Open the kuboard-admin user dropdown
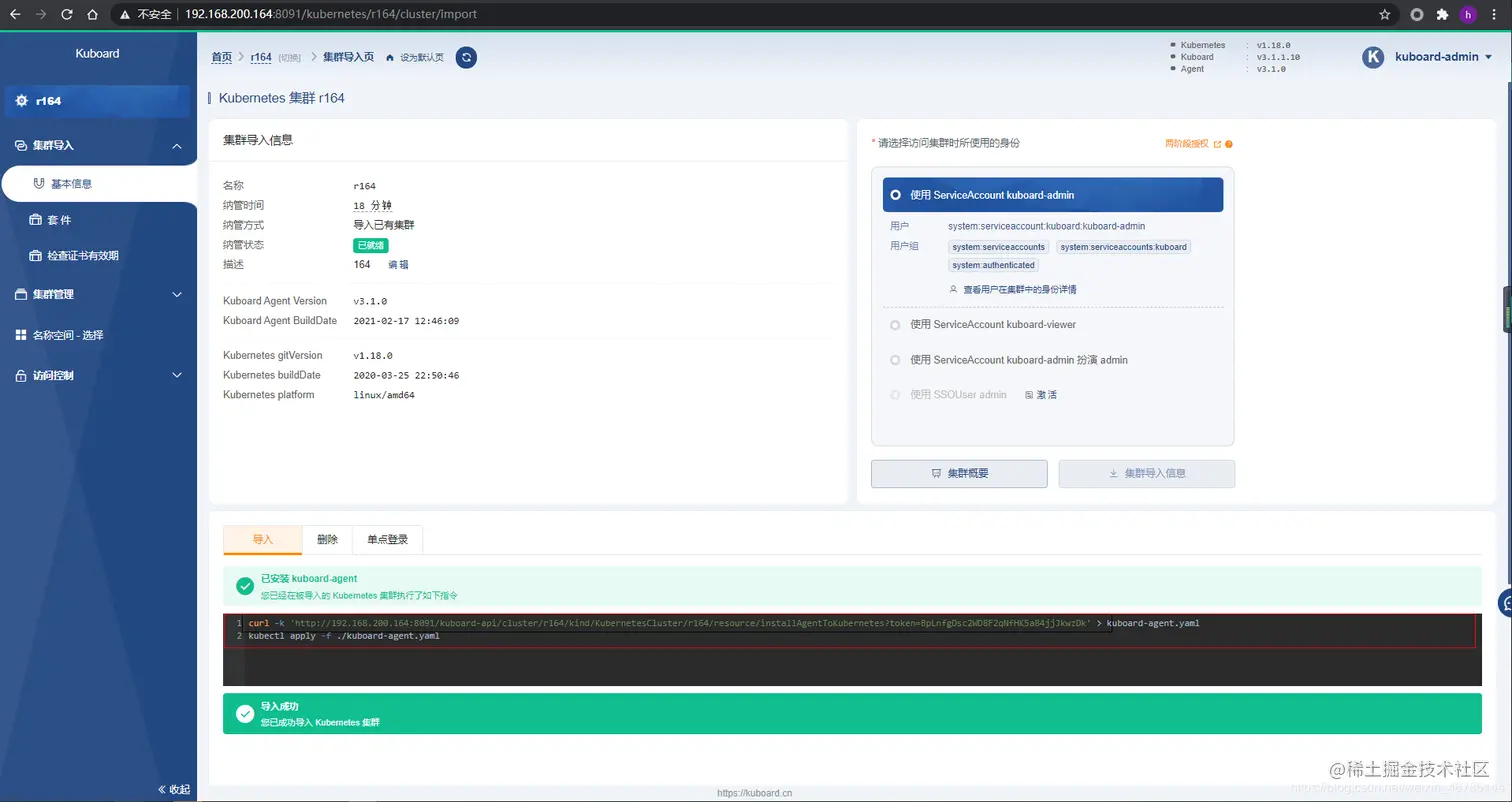Viewport: 1512px width, 802px height. (1443, 57)
